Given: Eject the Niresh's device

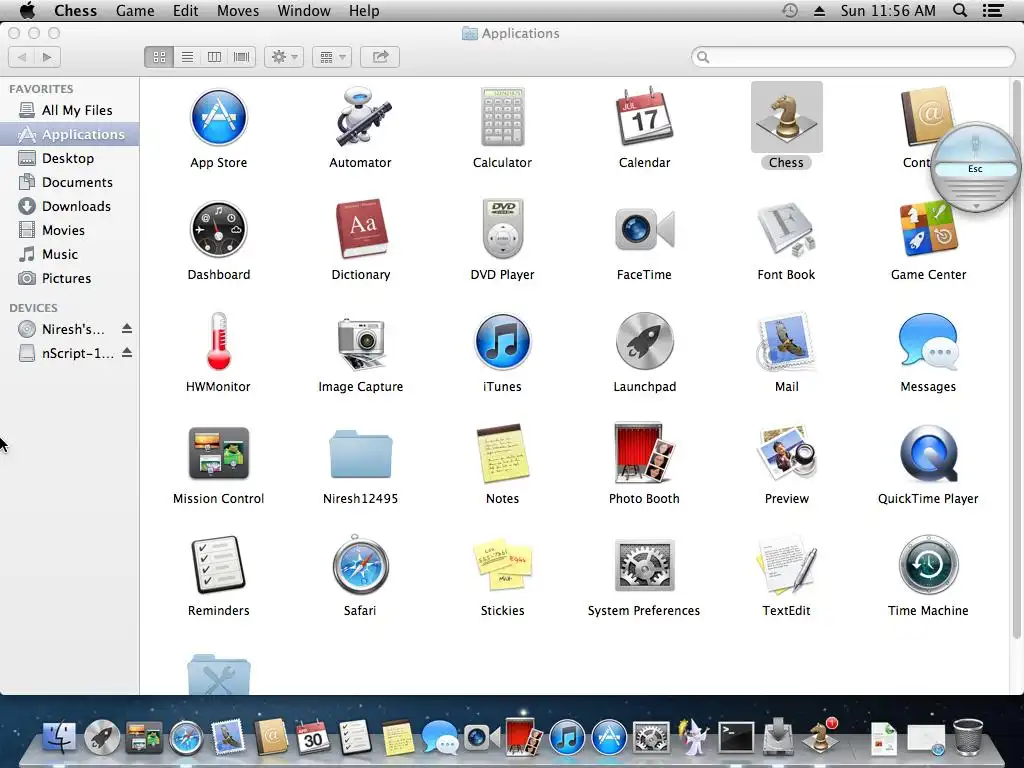Looking at the screenshot, I should point(127,328).
